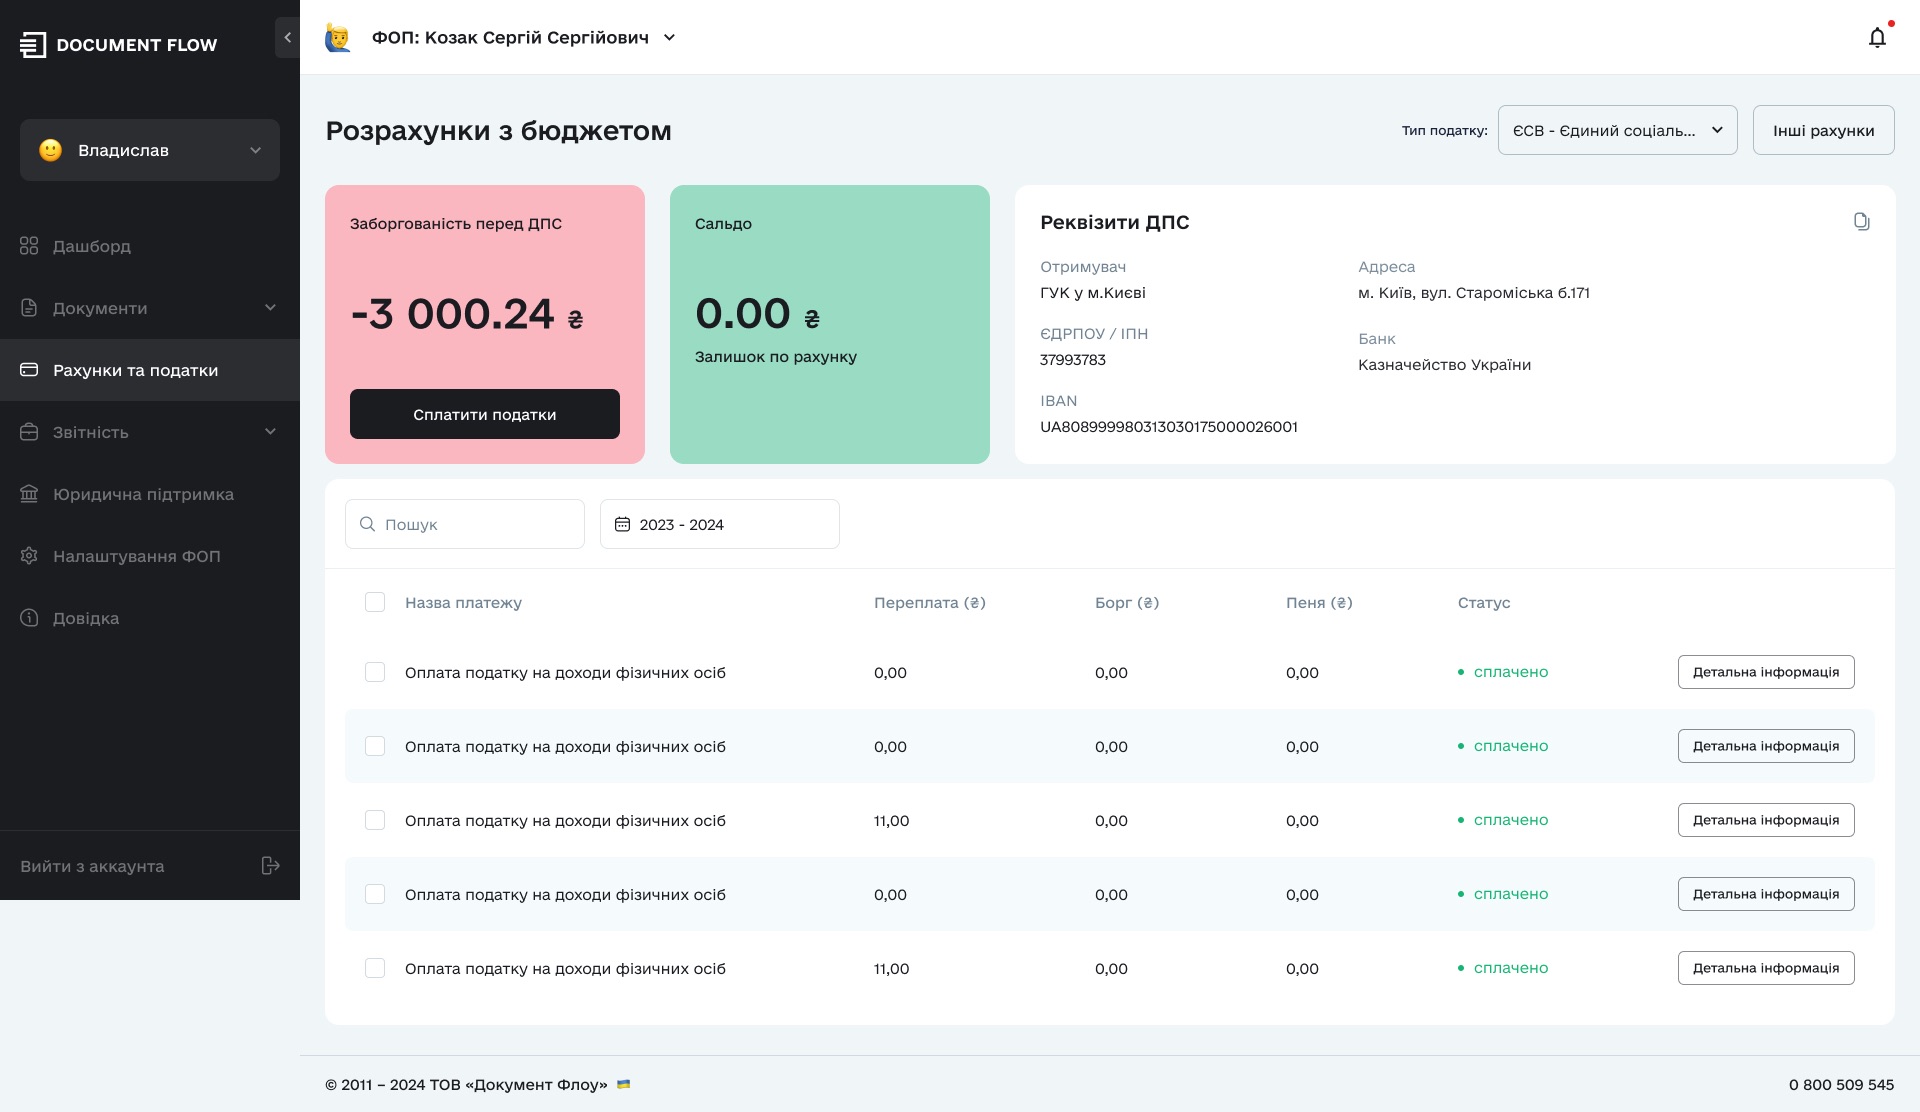Click the calendar icon next to 2023 - 2024
This screenshot has width=1920, height=1112.
tap(622, 523)
